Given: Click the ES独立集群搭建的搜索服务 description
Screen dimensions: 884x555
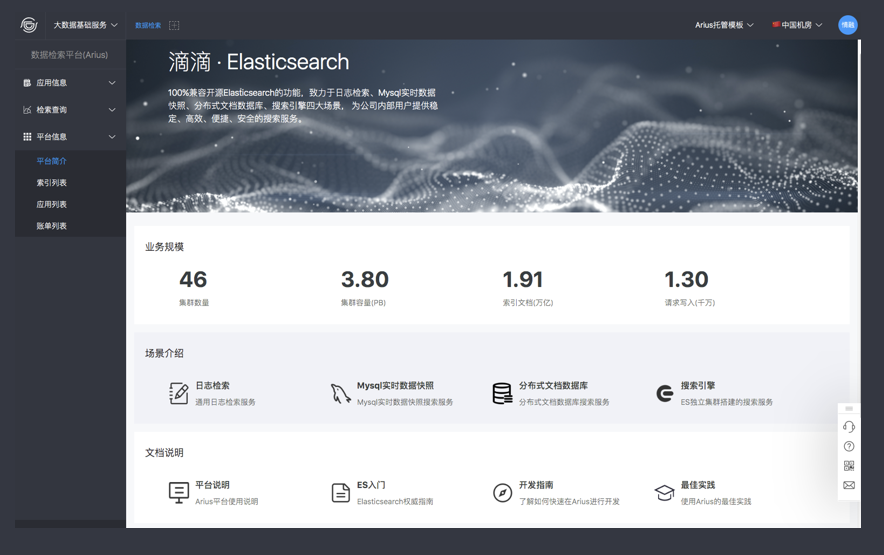Looking at the screenshot, I should click(727, 402).
